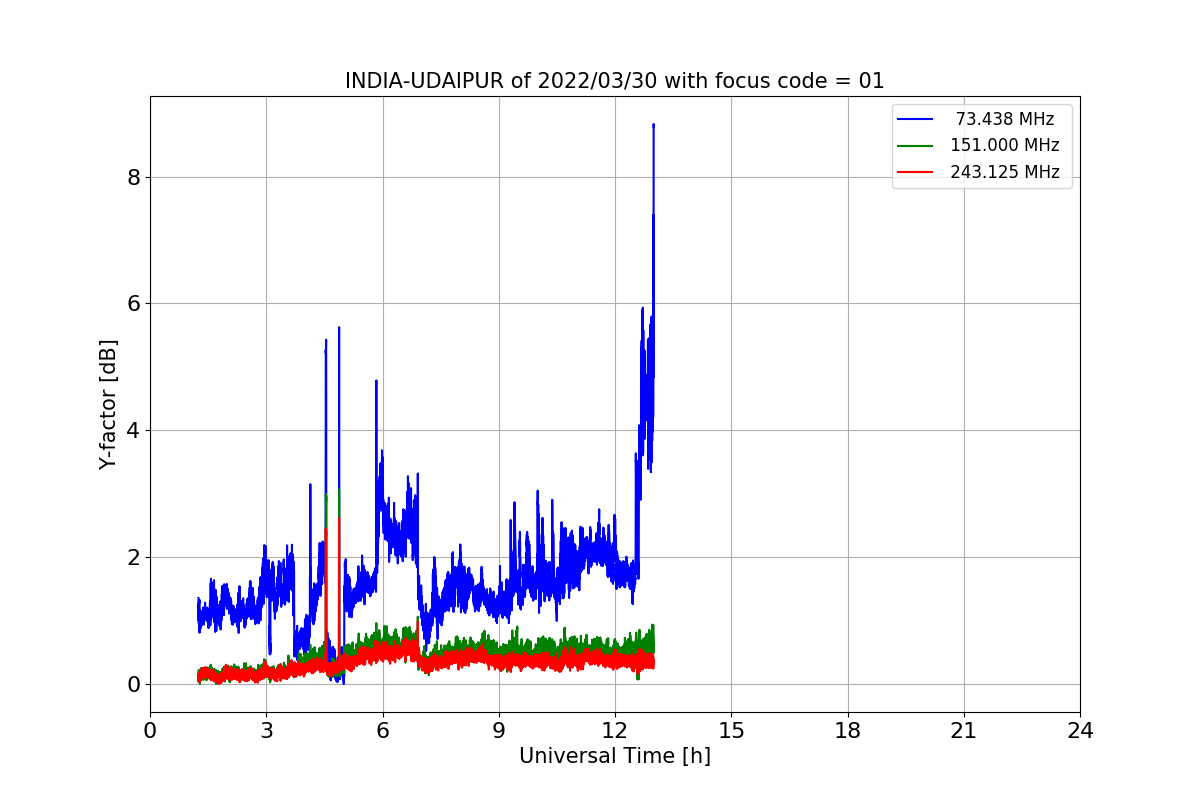The width and height of the screenshot is (1200, 800).
Task: Click the red line swatch in legend
Action: tap(915, 172)
